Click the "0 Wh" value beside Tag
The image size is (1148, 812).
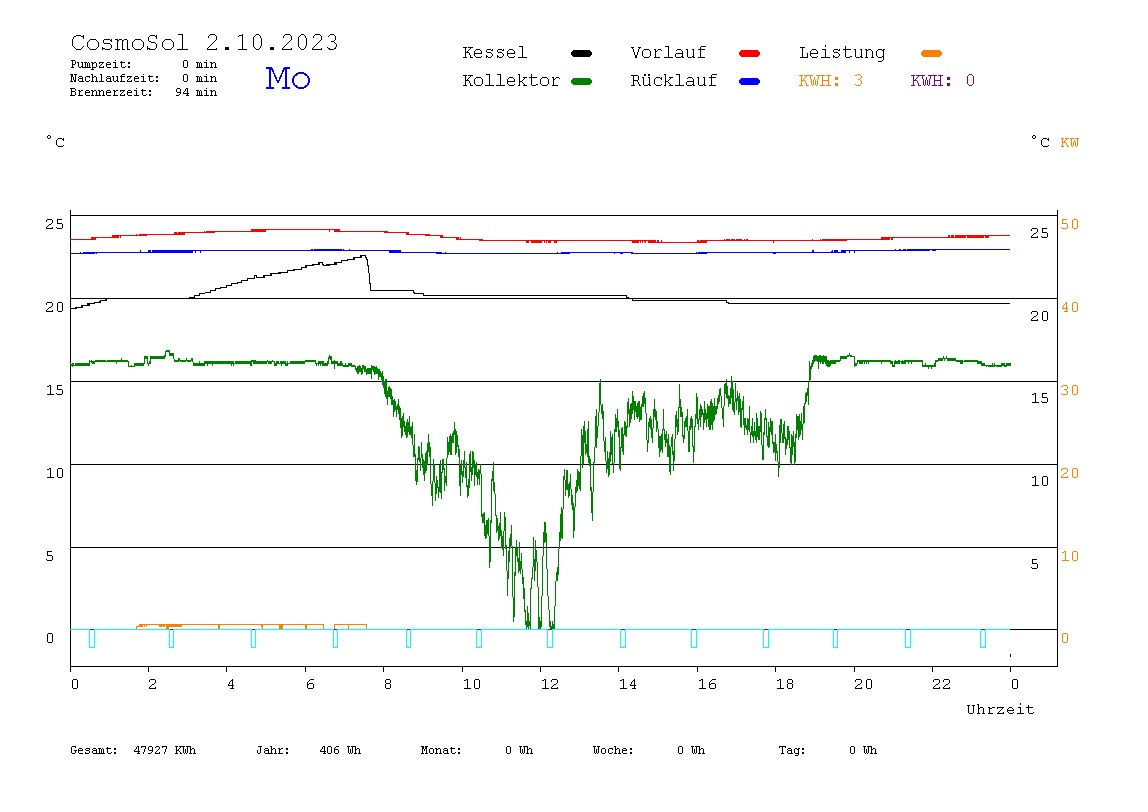click(863, 750)
